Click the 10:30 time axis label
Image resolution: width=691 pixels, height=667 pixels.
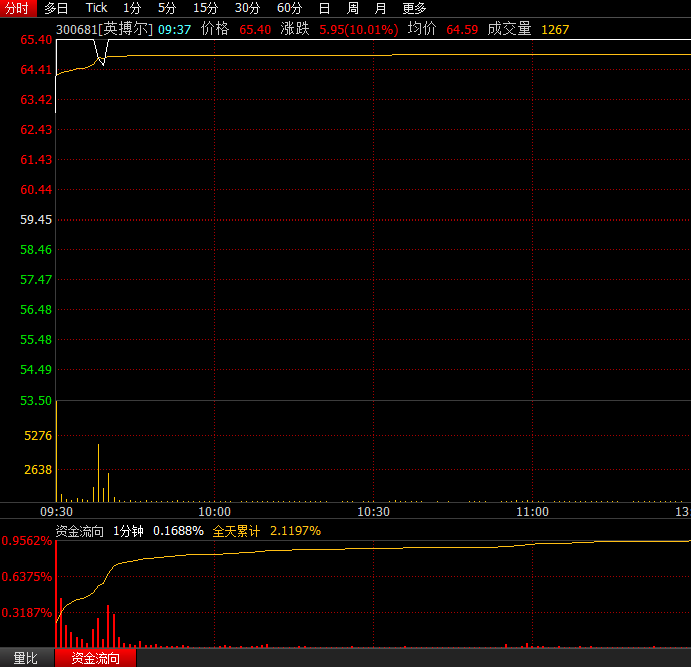point(373,511)
